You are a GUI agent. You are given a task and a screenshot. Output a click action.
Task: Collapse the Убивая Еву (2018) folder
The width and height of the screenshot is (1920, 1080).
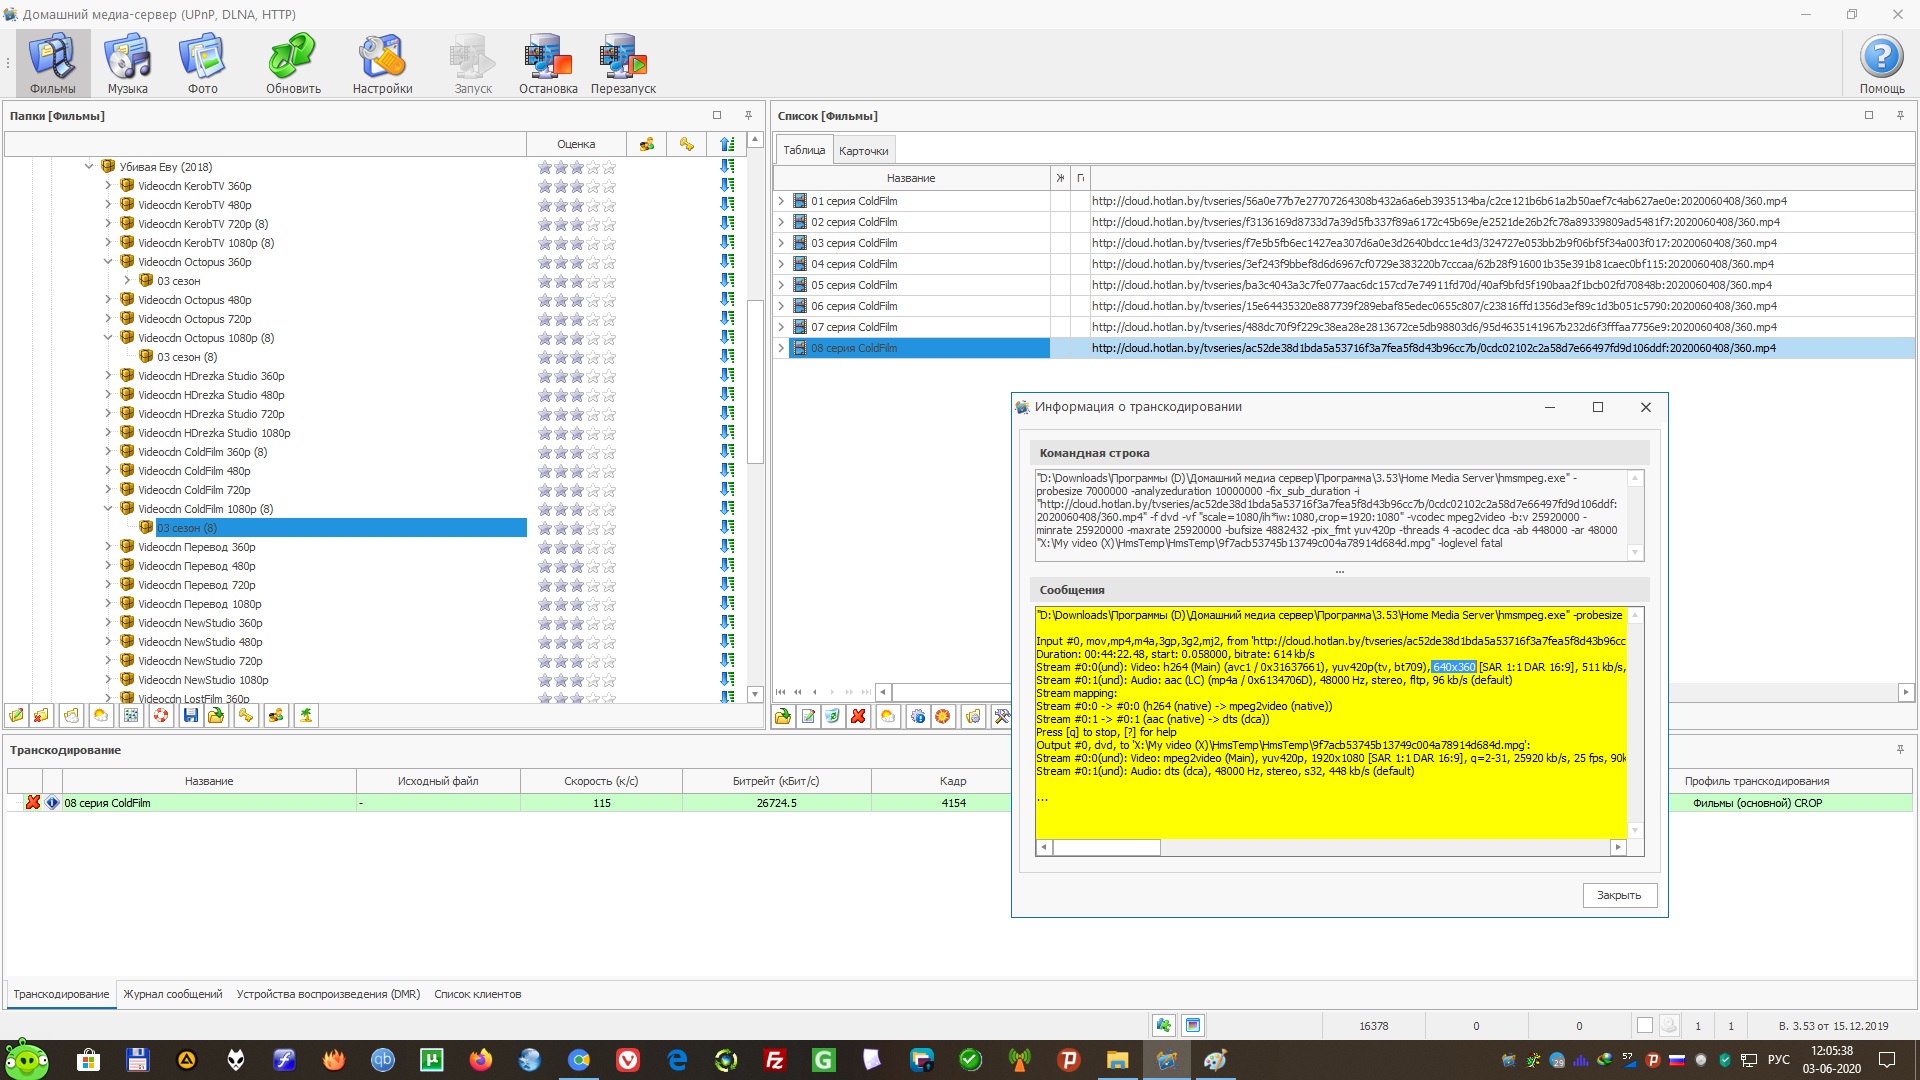pos(89,167)
